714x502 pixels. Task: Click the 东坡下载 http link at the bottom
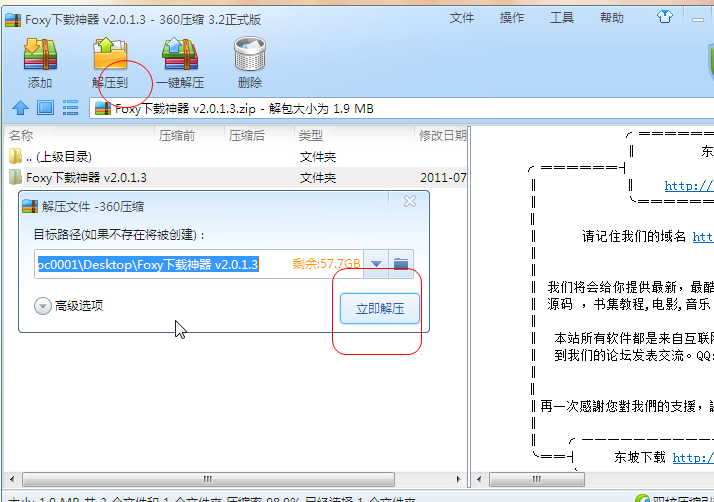tap(693, 457)
